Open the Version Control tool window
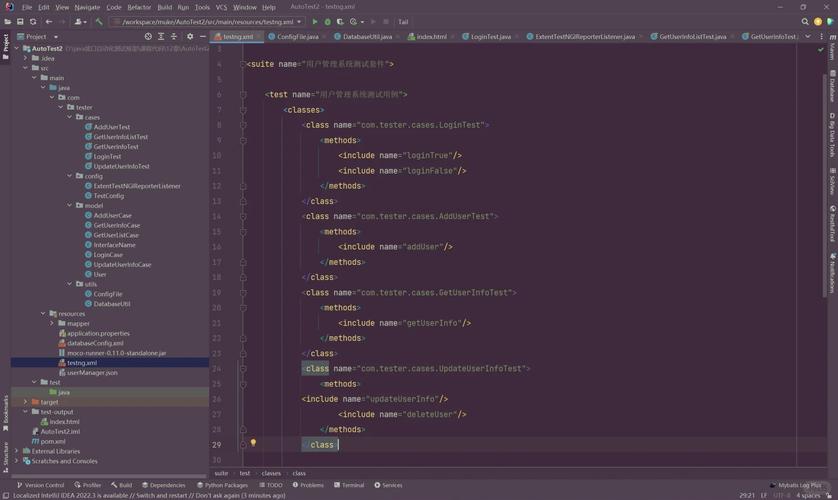Image resolution: width=838 pixels, height=500 pixels. click(41, 485)
